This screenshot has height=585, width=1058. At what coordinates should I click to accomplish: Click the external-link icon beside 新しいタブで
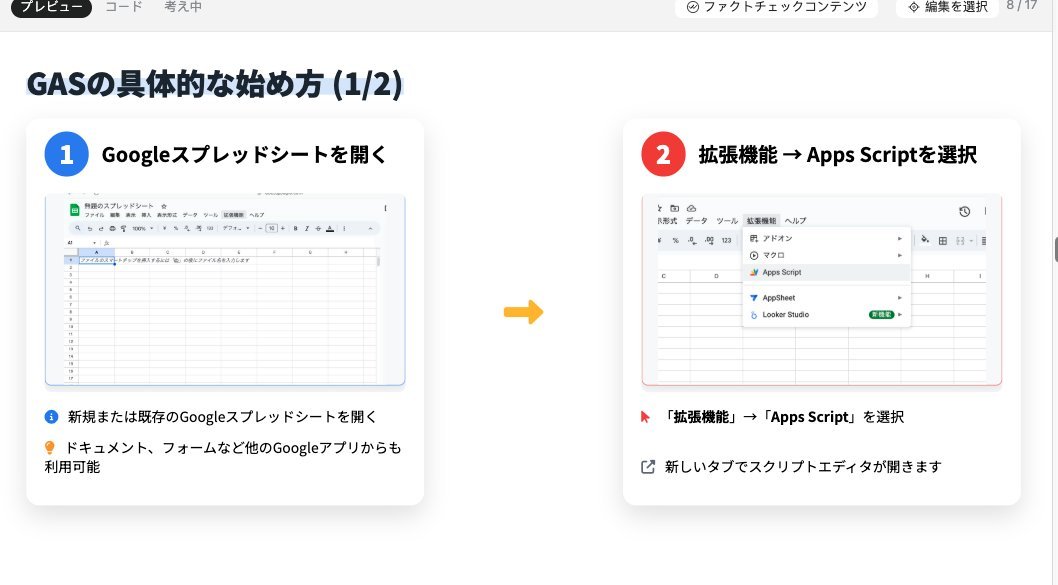point(648,467)
